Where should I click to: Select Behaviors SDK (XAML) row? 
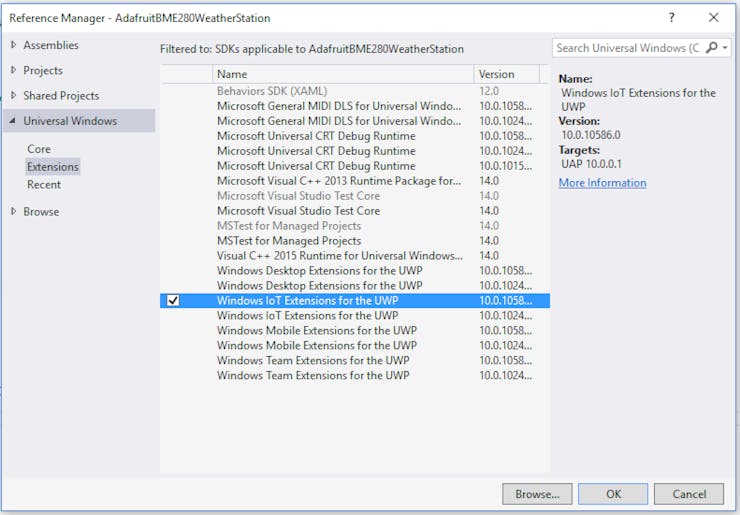click(355, 91)
